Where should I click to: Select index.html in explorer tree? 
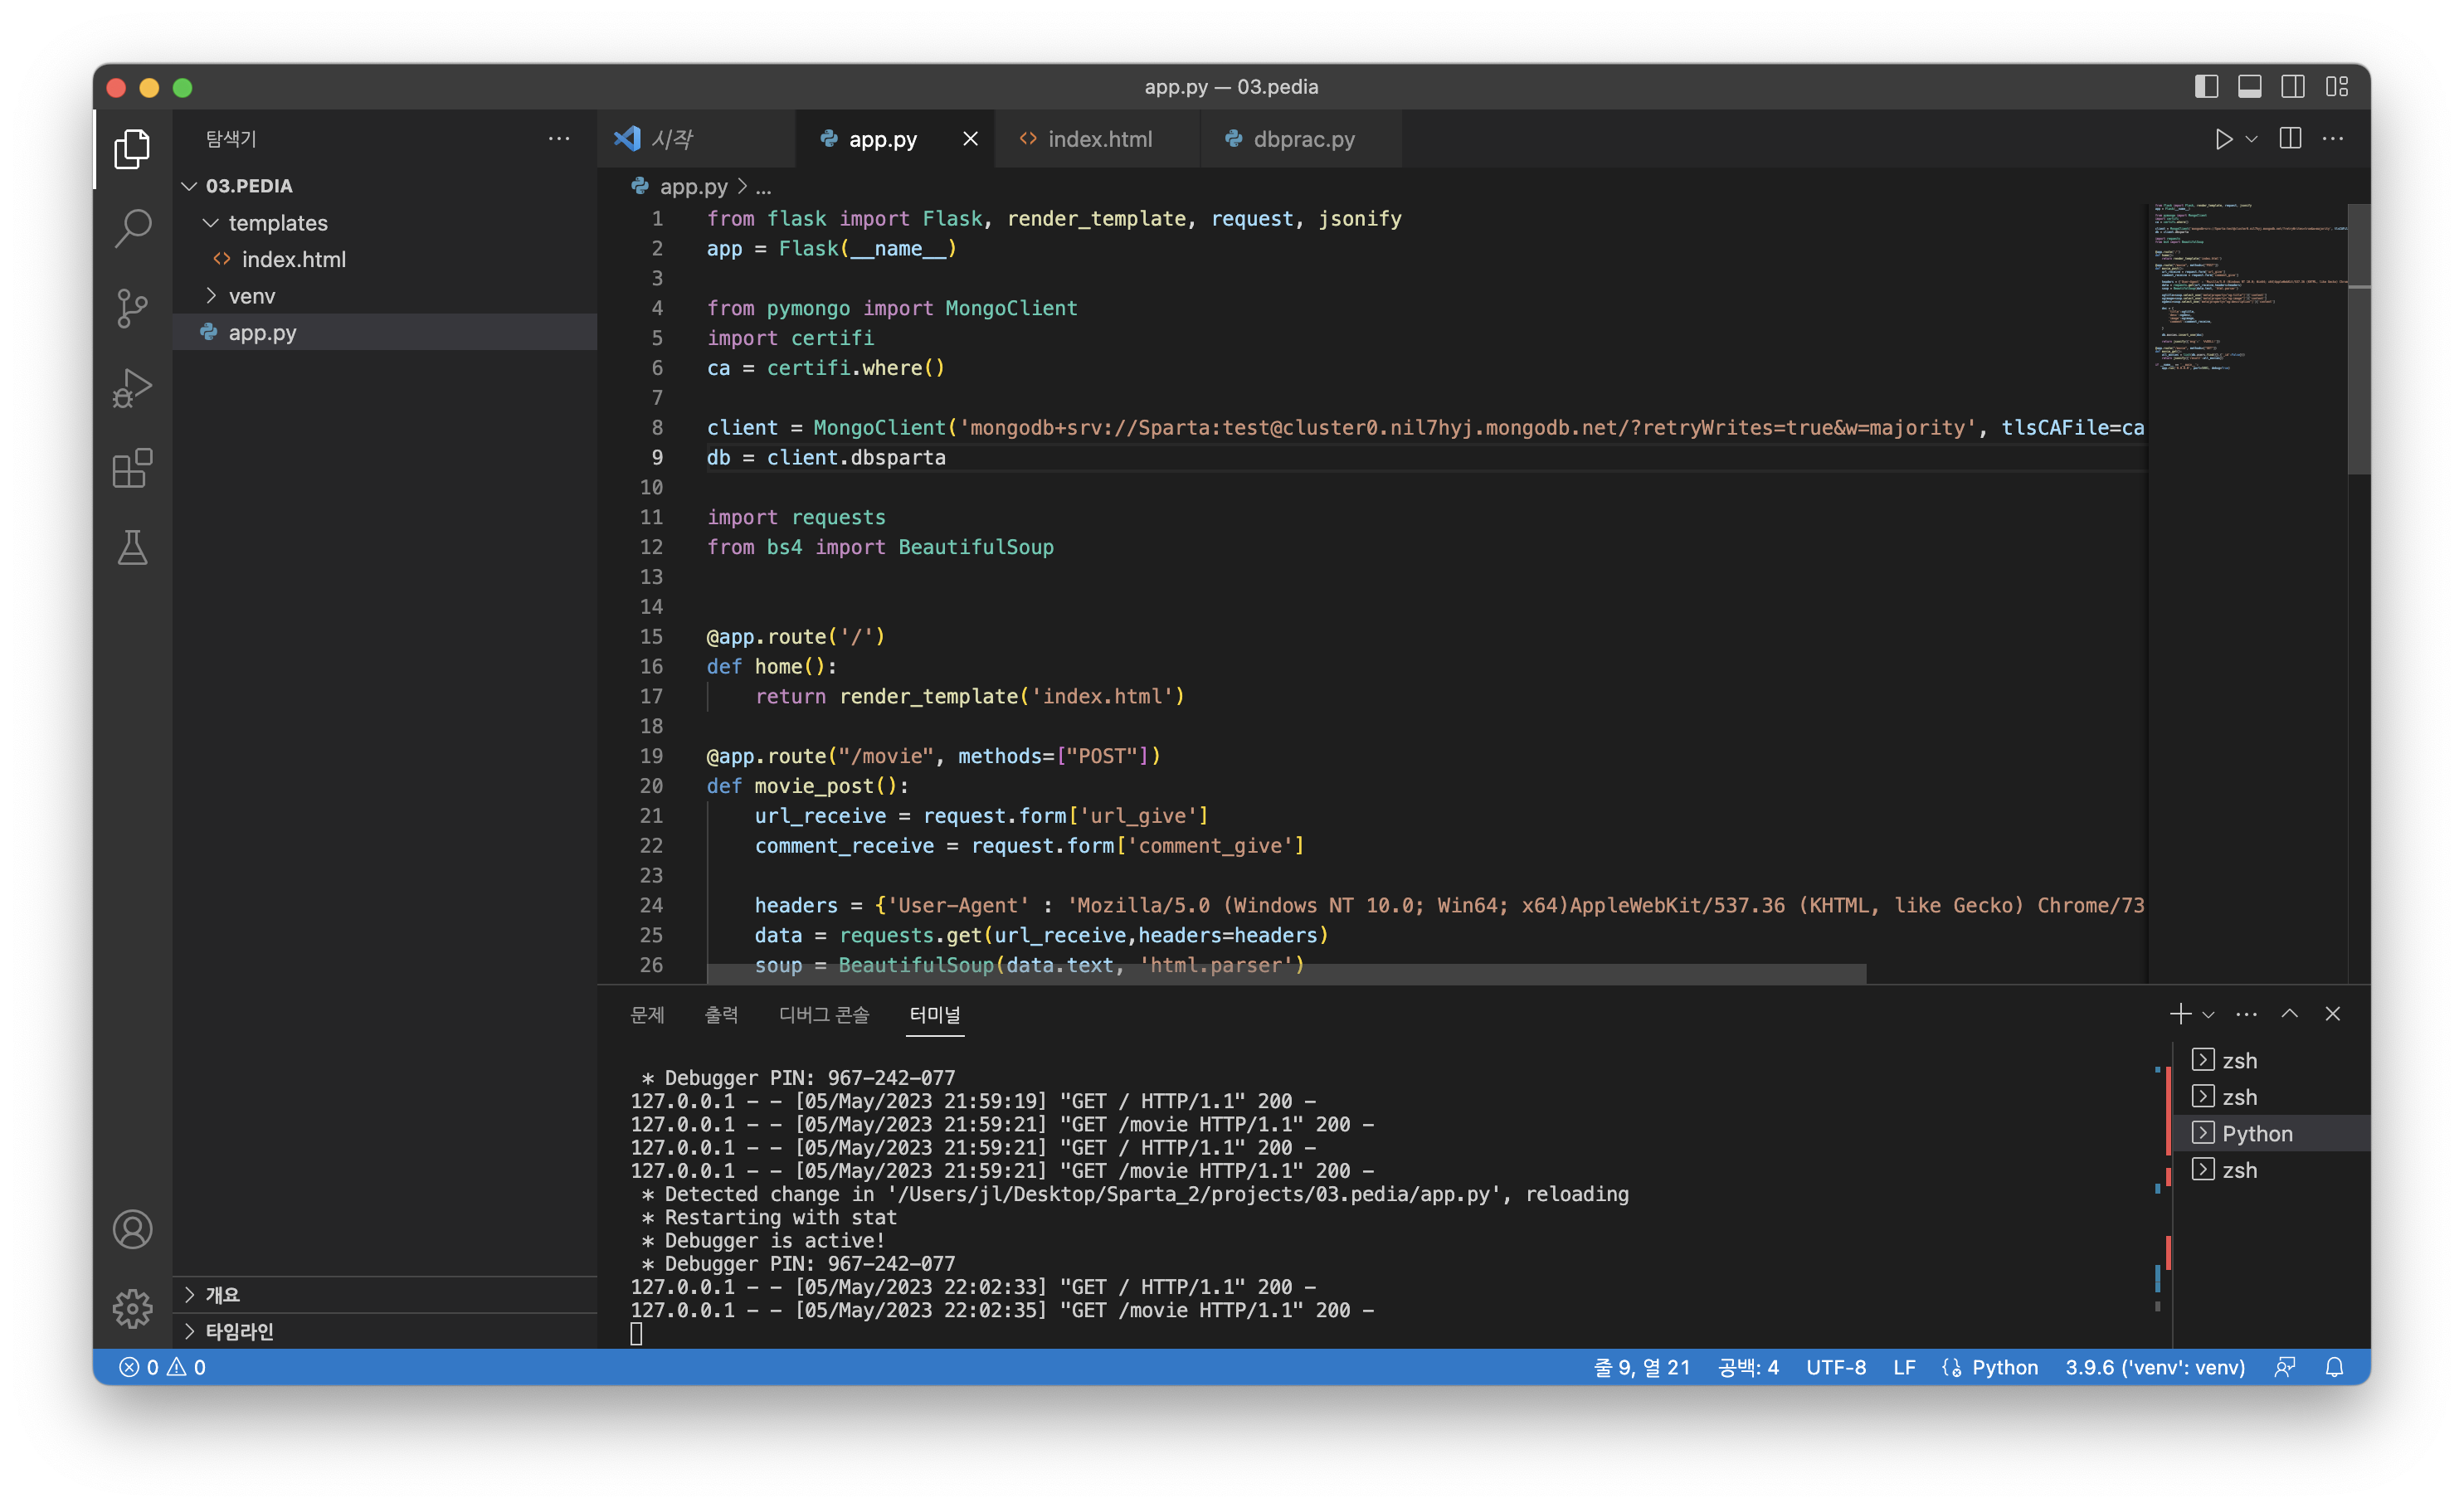tap(384, 259)
